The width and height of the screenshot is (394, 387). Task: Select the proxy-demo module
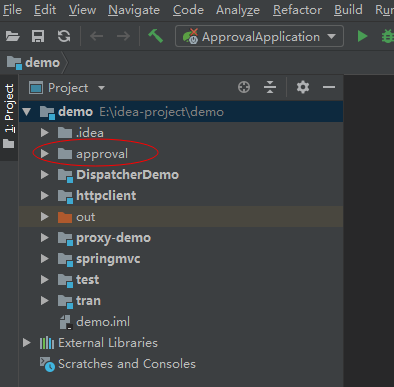tap(181, 238)
